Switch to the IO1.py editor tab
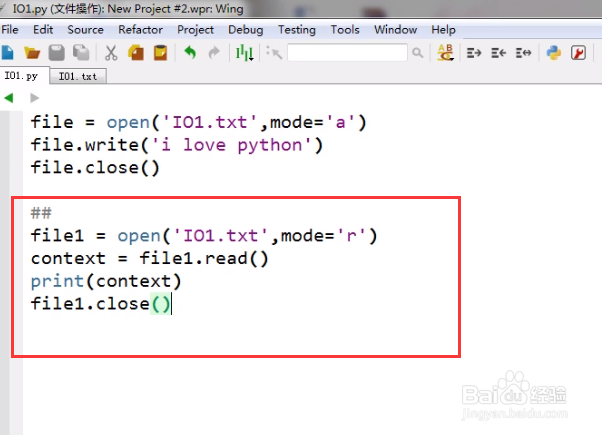 [24, 75]
